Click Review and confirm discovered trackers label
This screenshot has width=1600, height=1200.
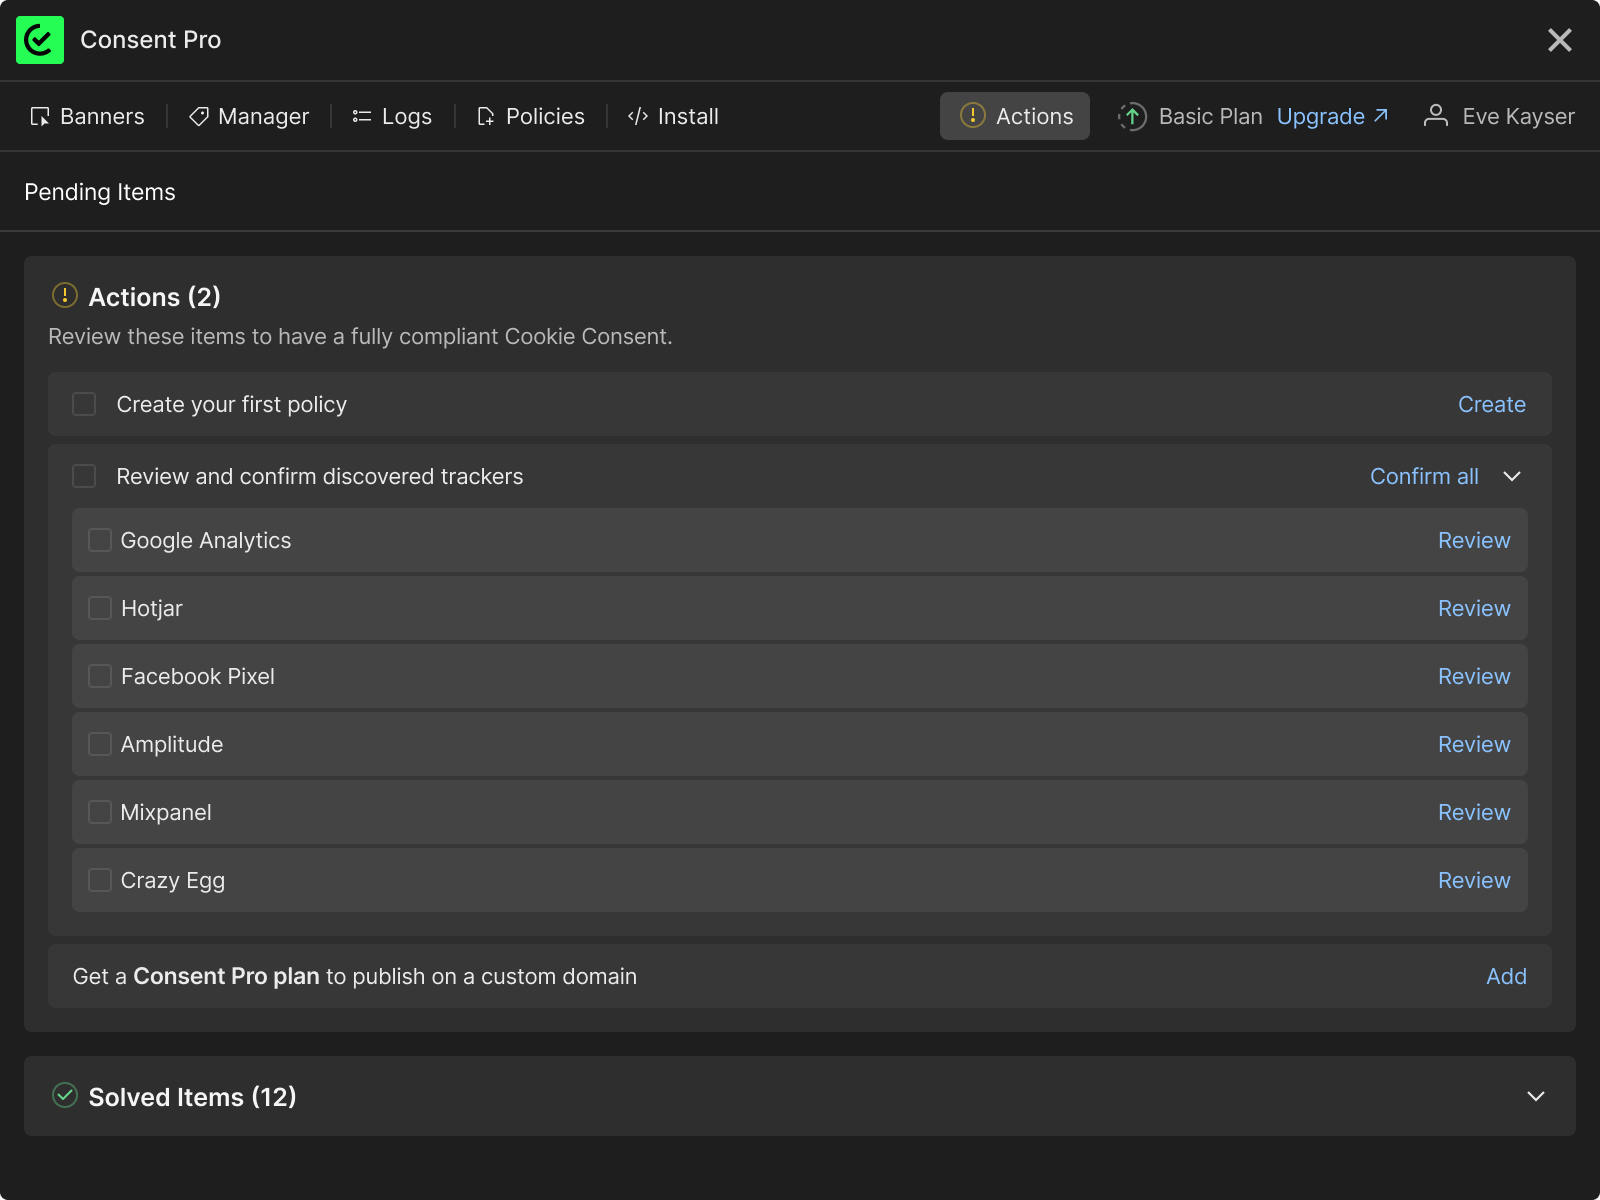[x=320, y=476]
